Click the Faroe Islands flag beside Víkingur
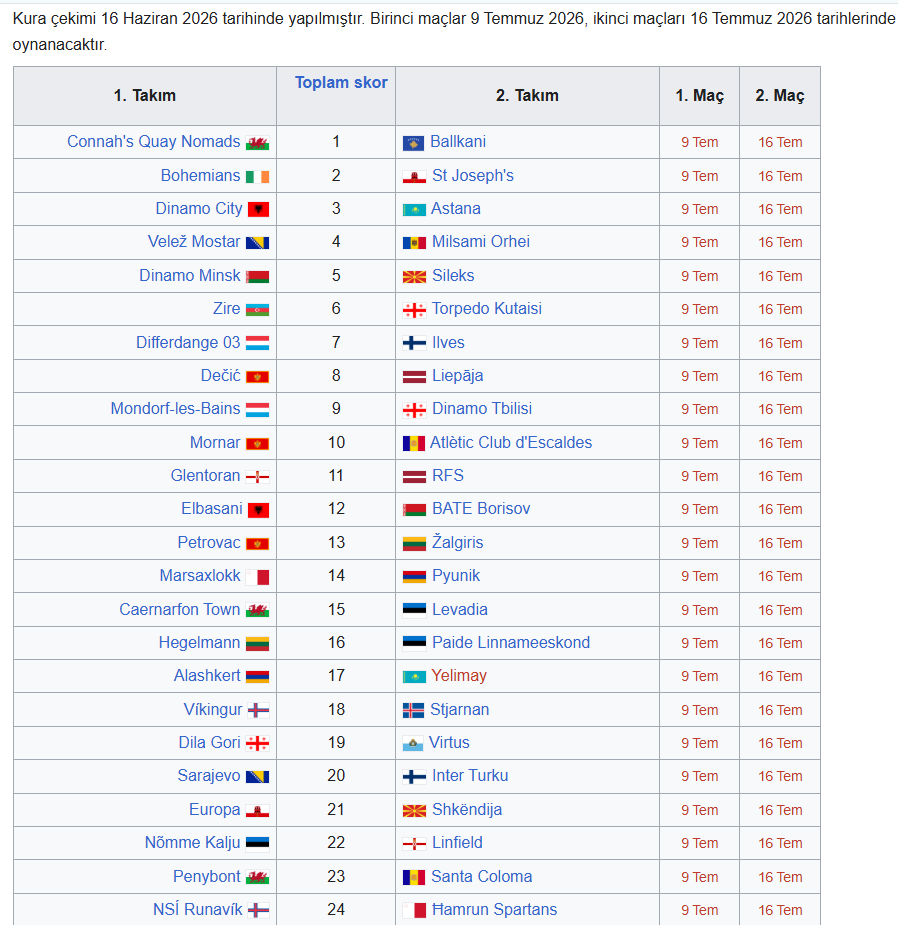898x925 pixels. coord(258,710)
